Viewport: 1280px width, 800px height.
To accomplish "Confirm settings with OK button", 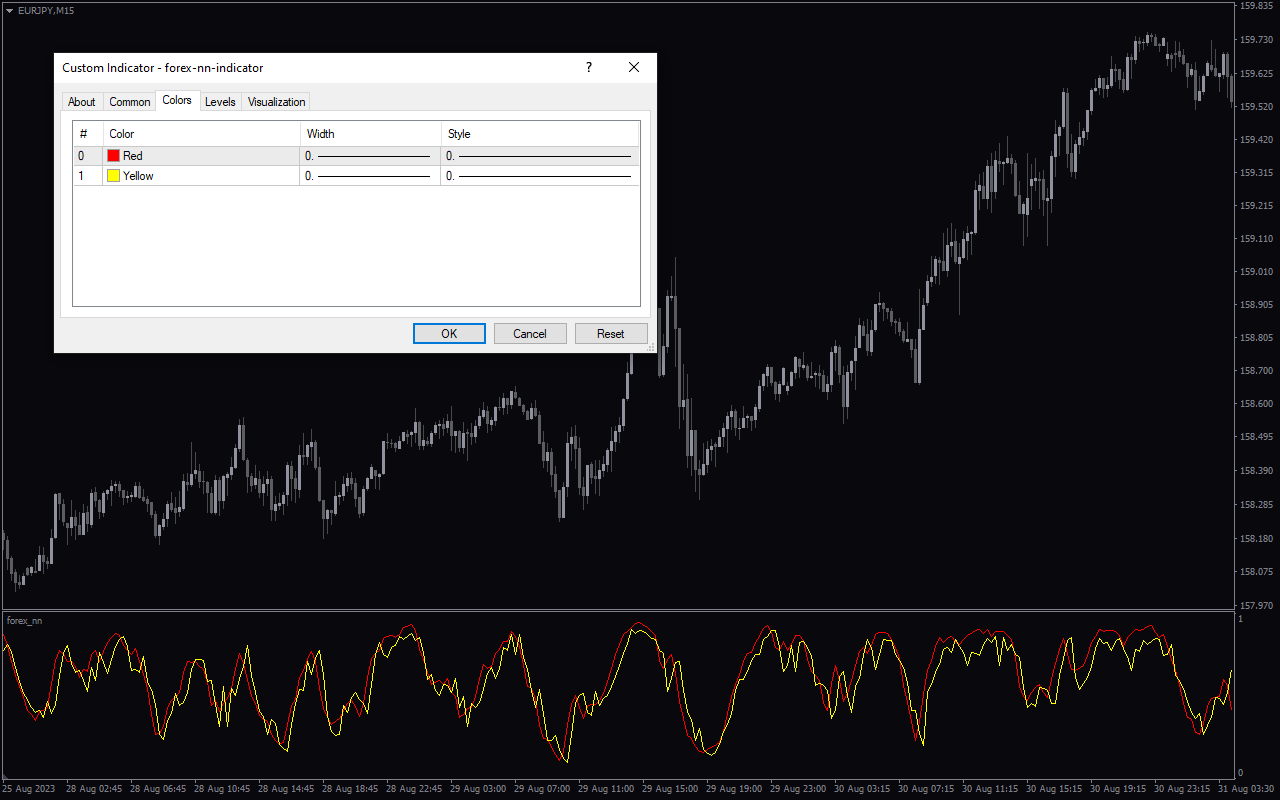I will (449, 334).
